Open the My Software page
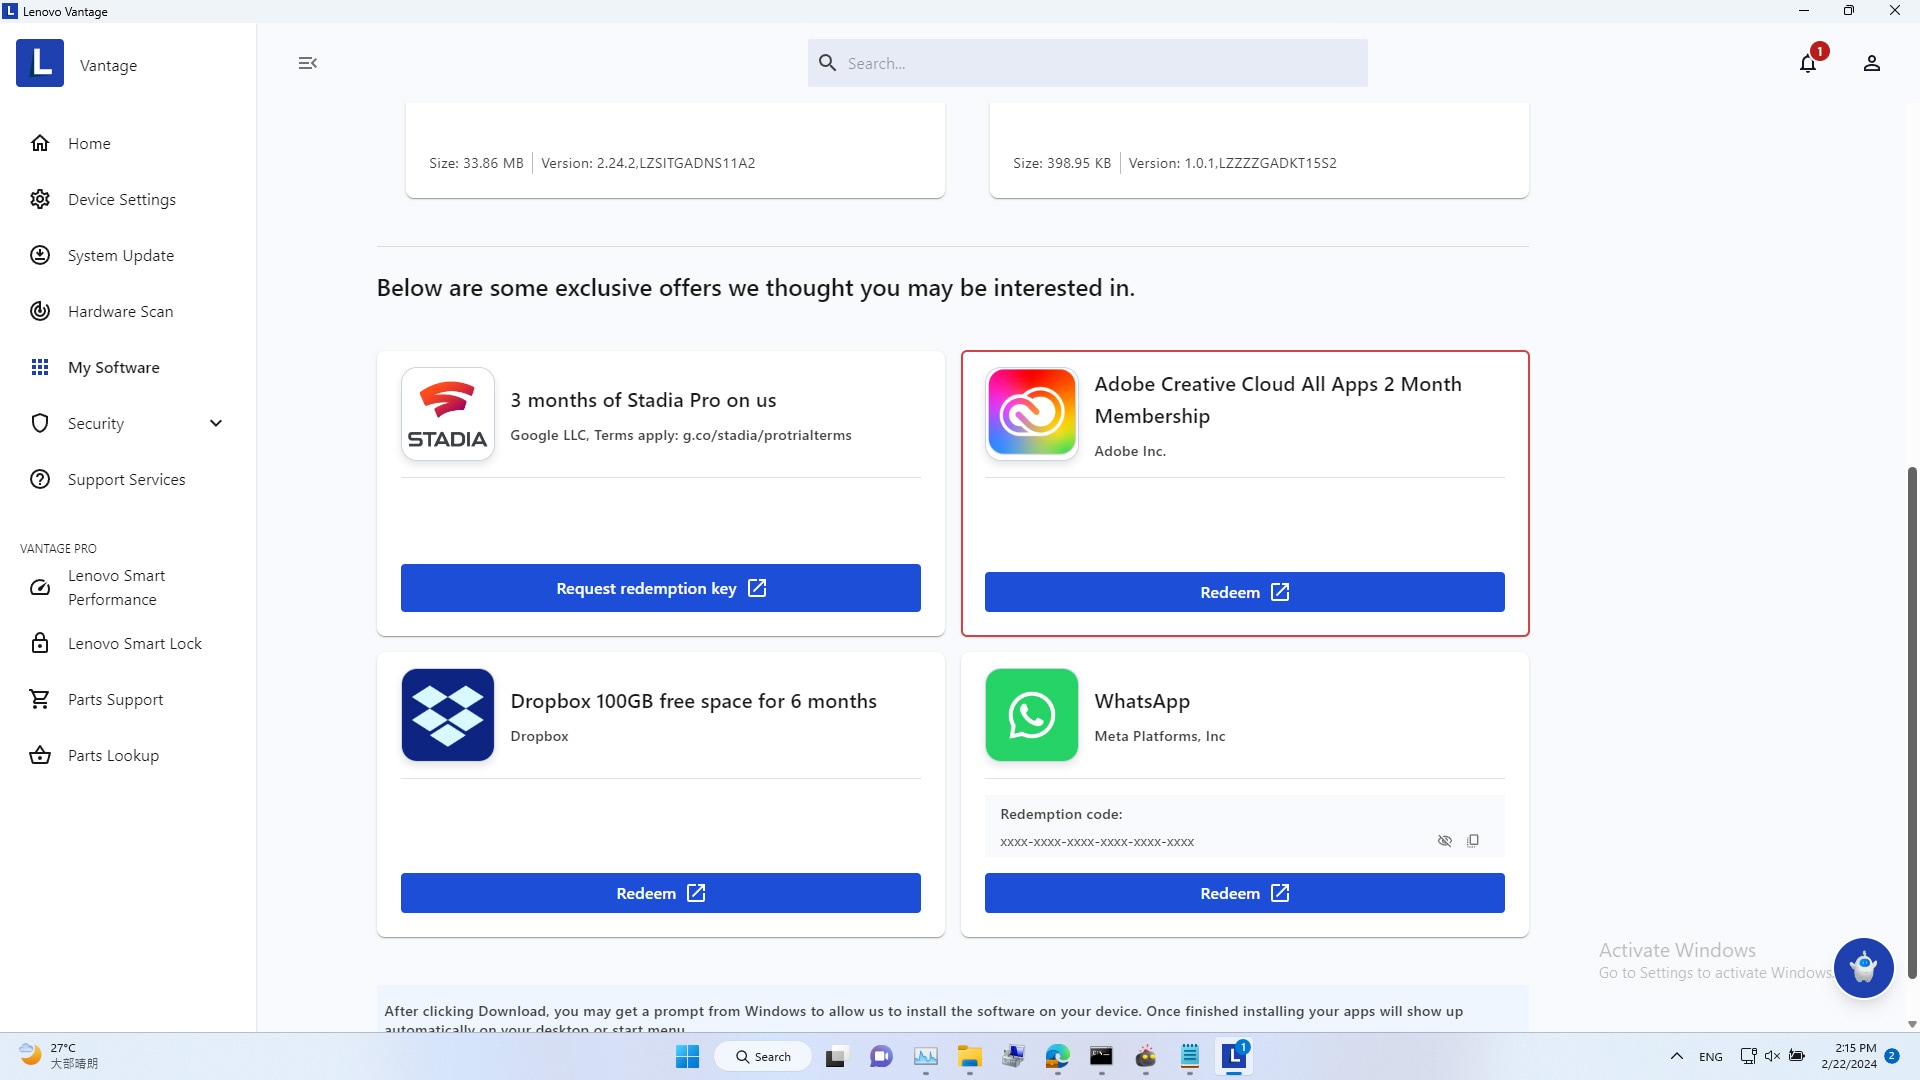This screenshot has height=1080, width=1920. click(113, 367)
